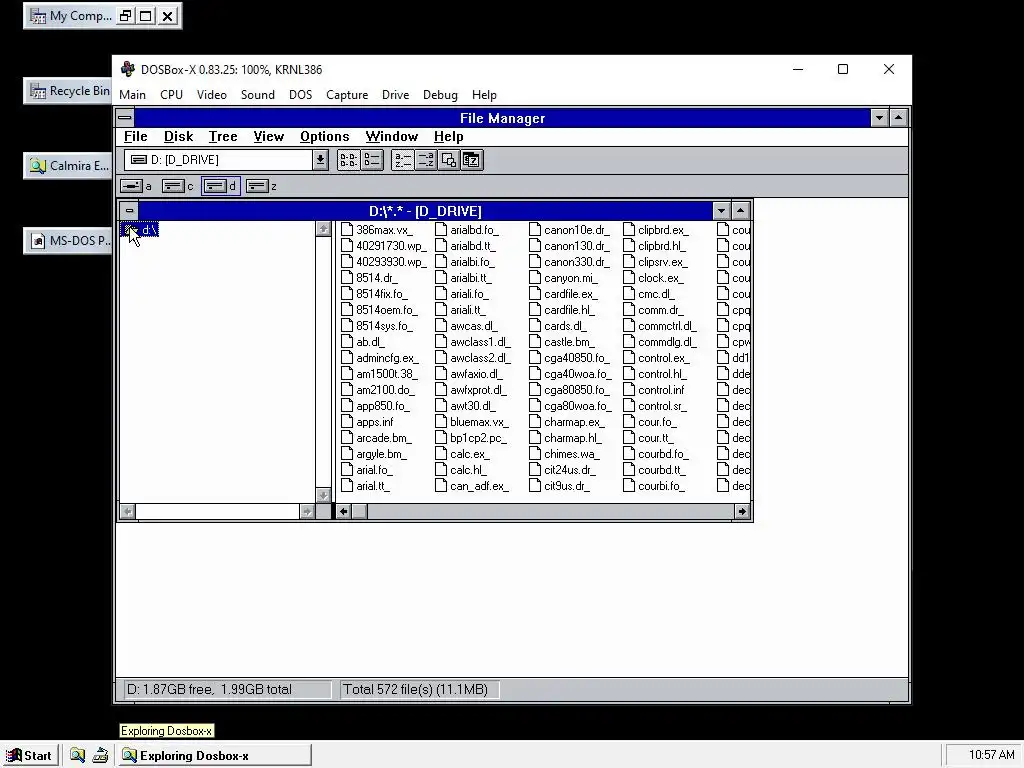Click the Start button on taskbar

(29, 756)
